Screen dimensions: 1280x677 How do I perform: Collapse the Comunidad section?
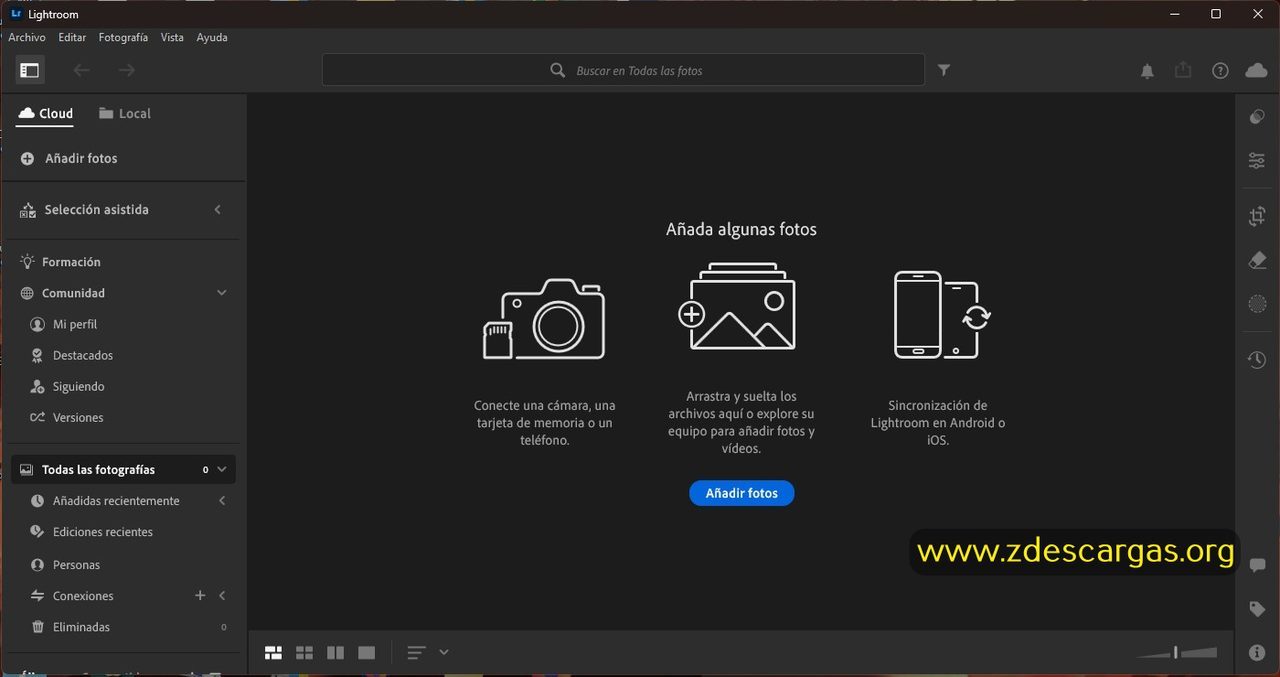pyautogui.click(x=222, y=293)
